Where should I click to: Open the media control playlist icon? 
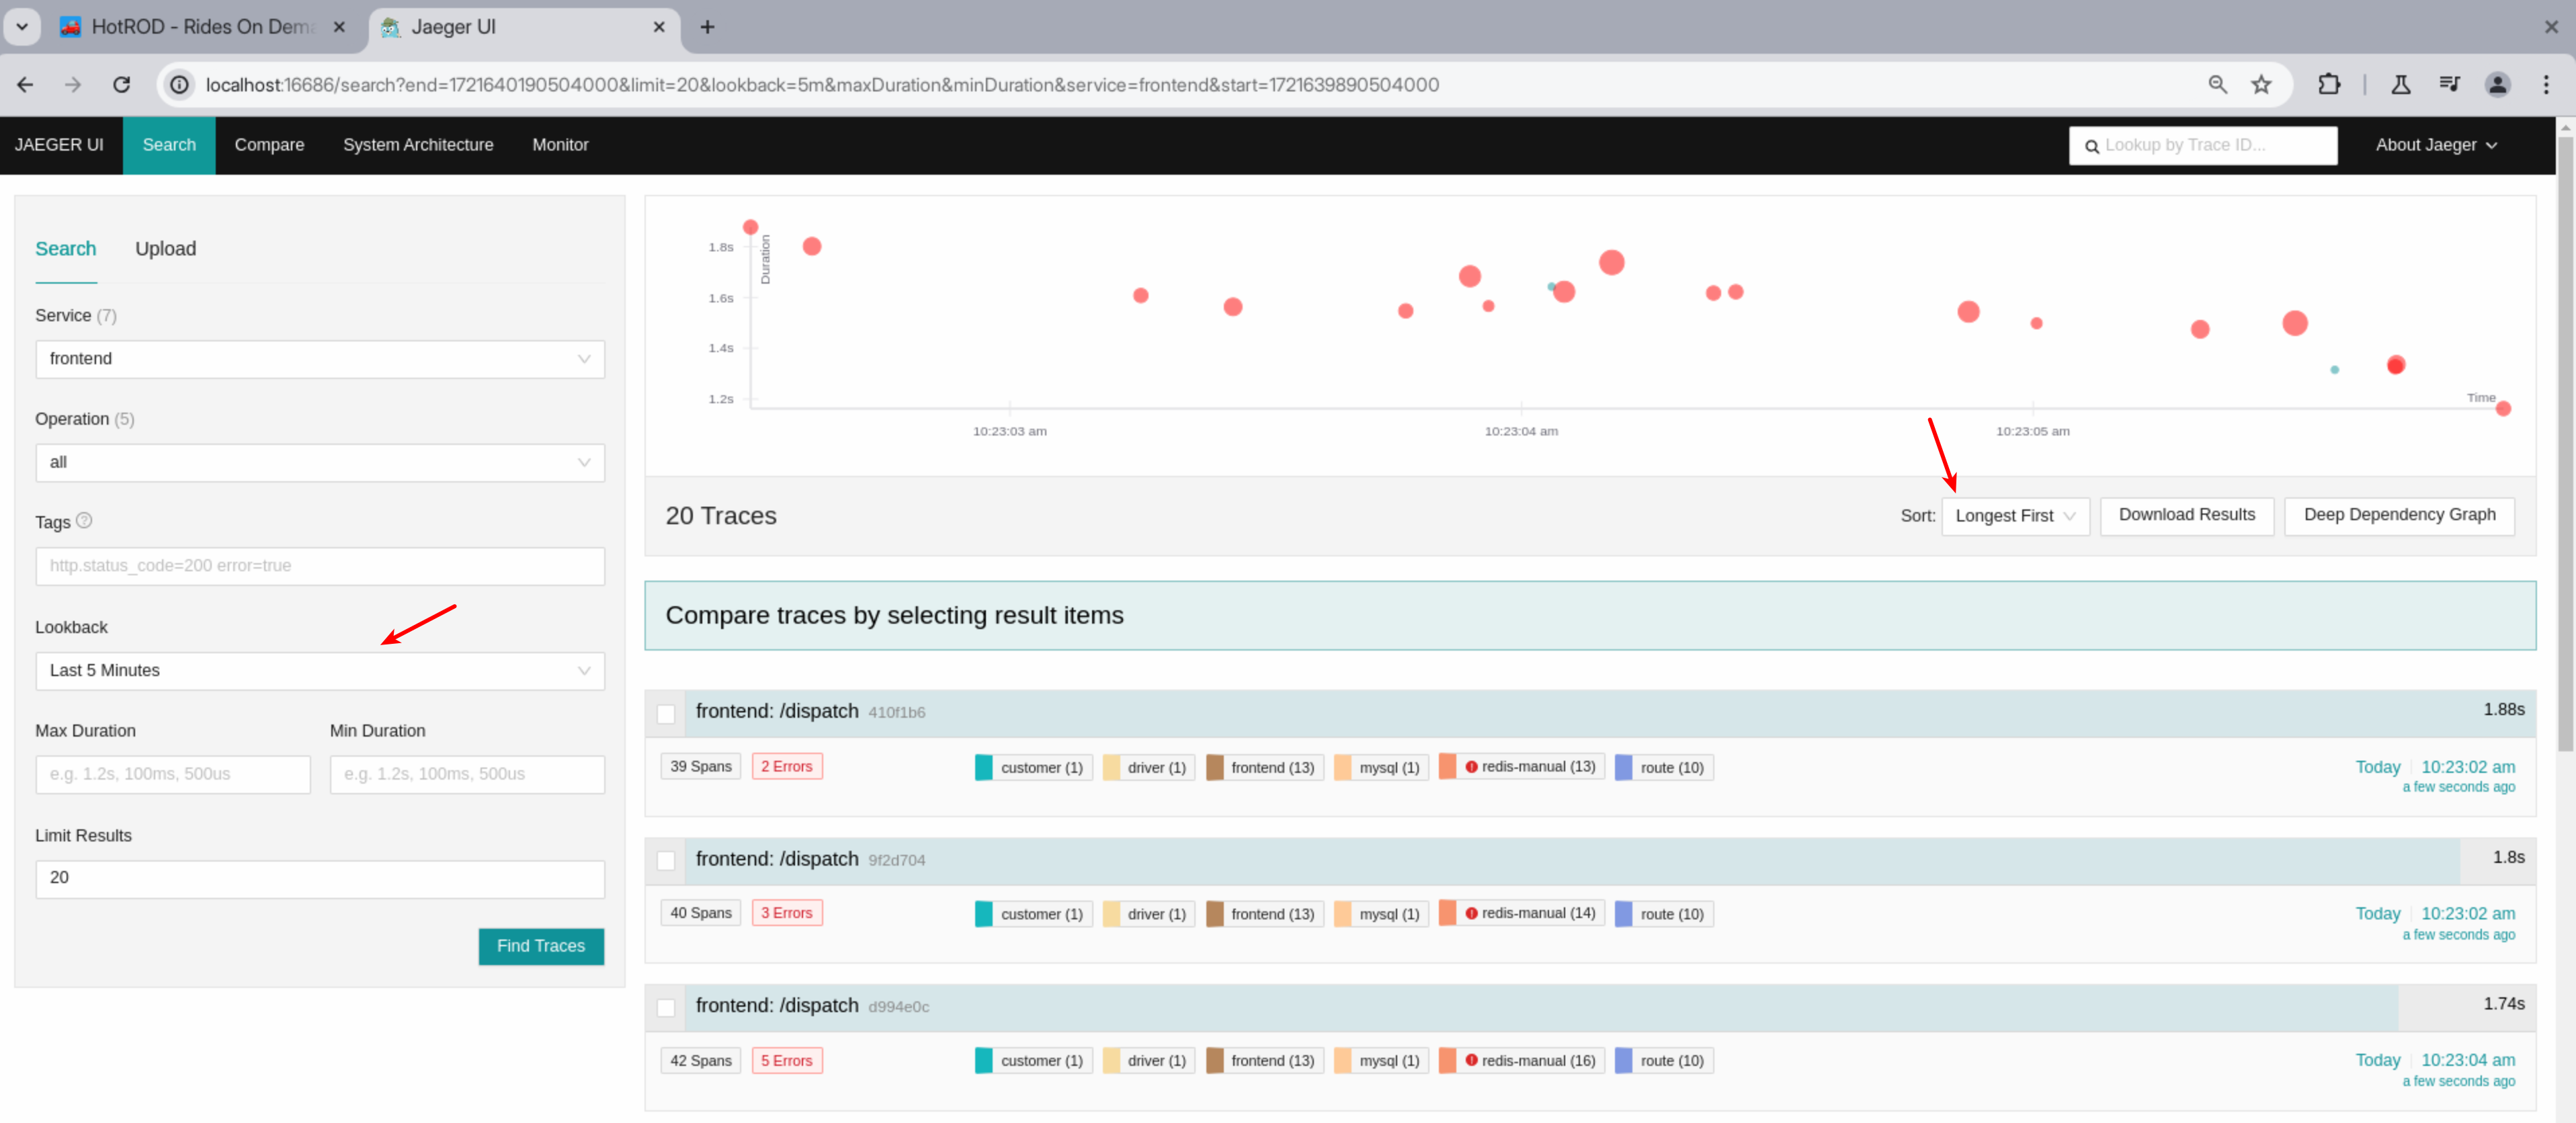[2449, 85]
